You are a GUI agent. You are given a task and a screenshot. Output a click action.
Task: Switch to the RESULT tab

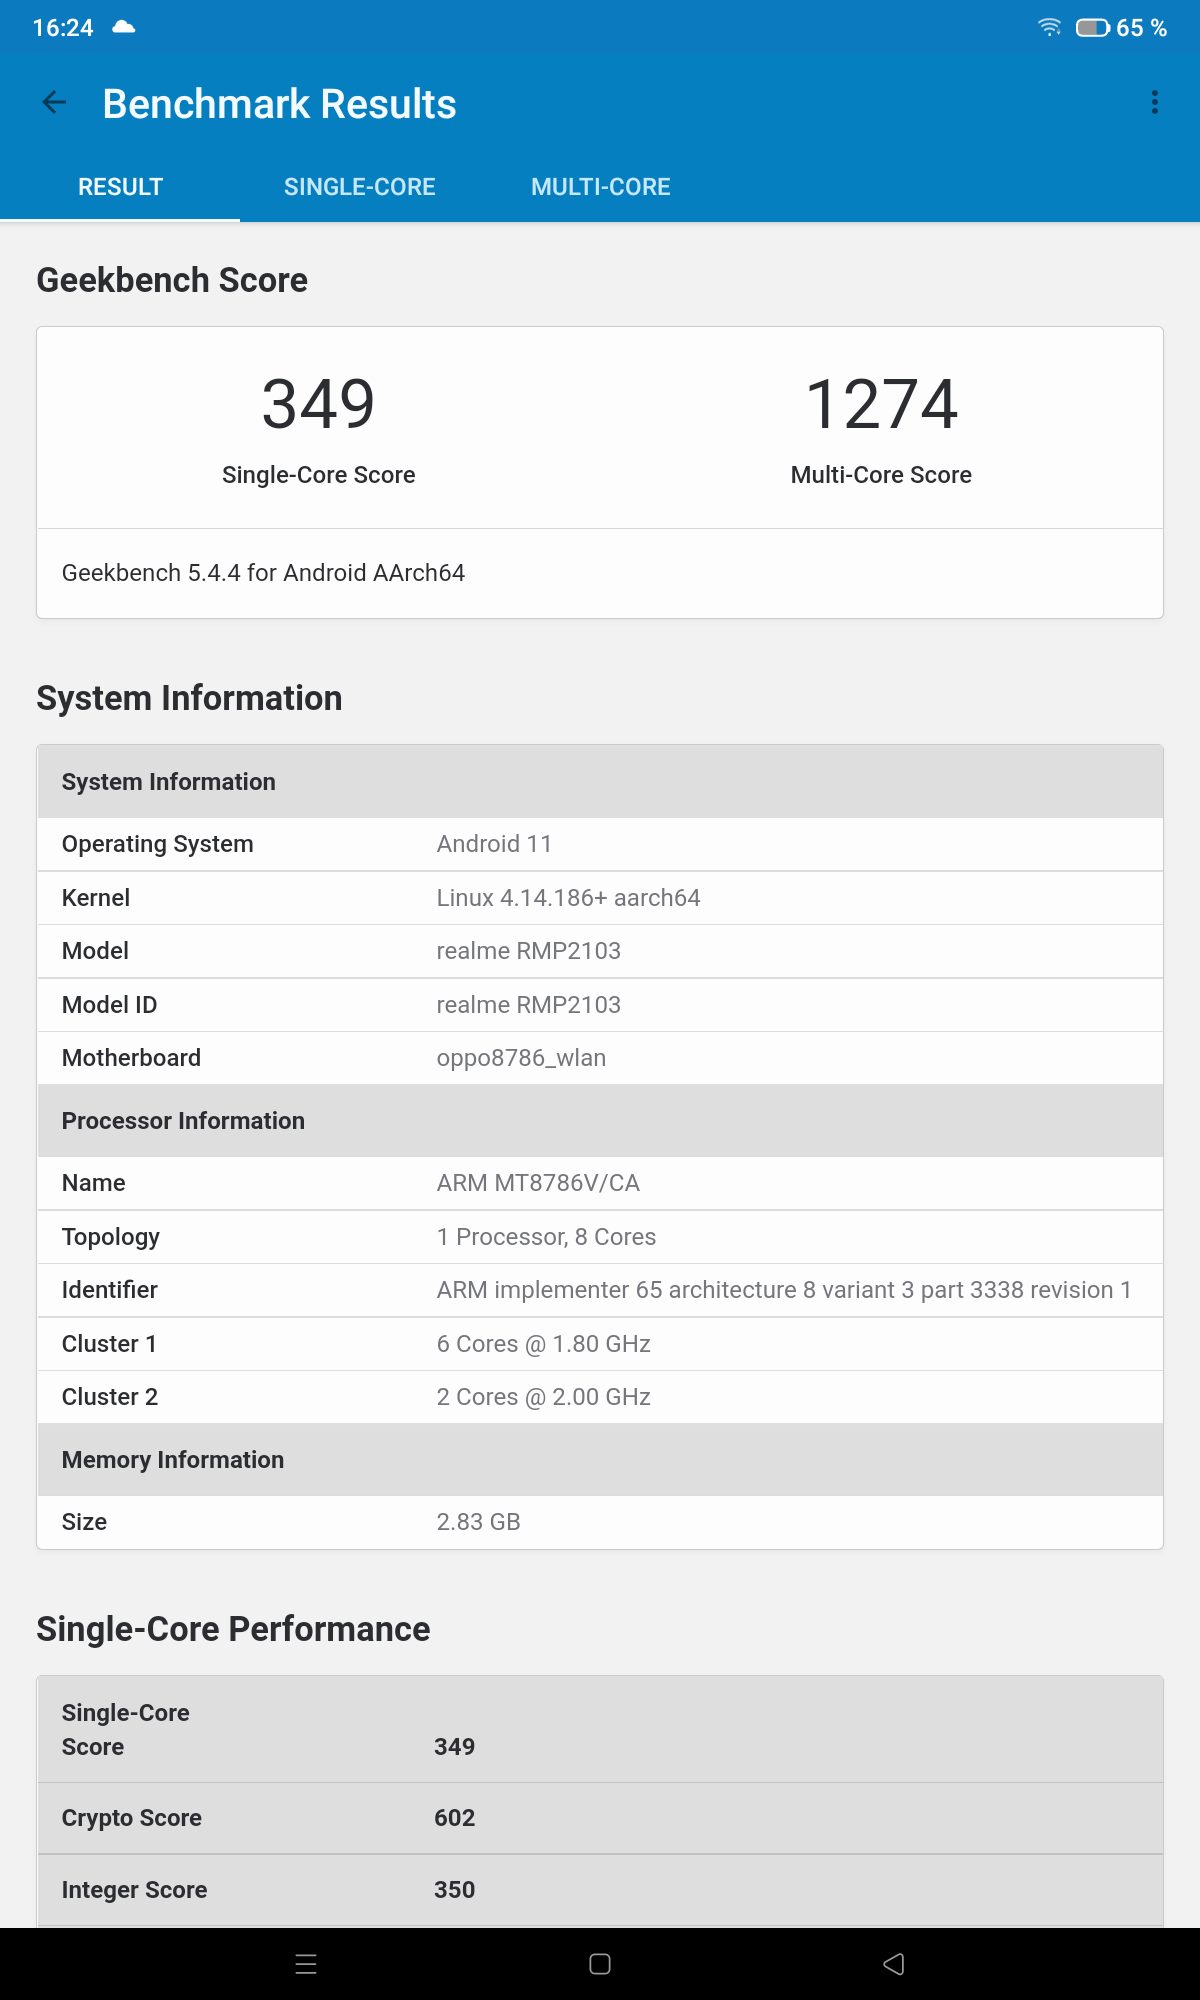coord(120,187)
